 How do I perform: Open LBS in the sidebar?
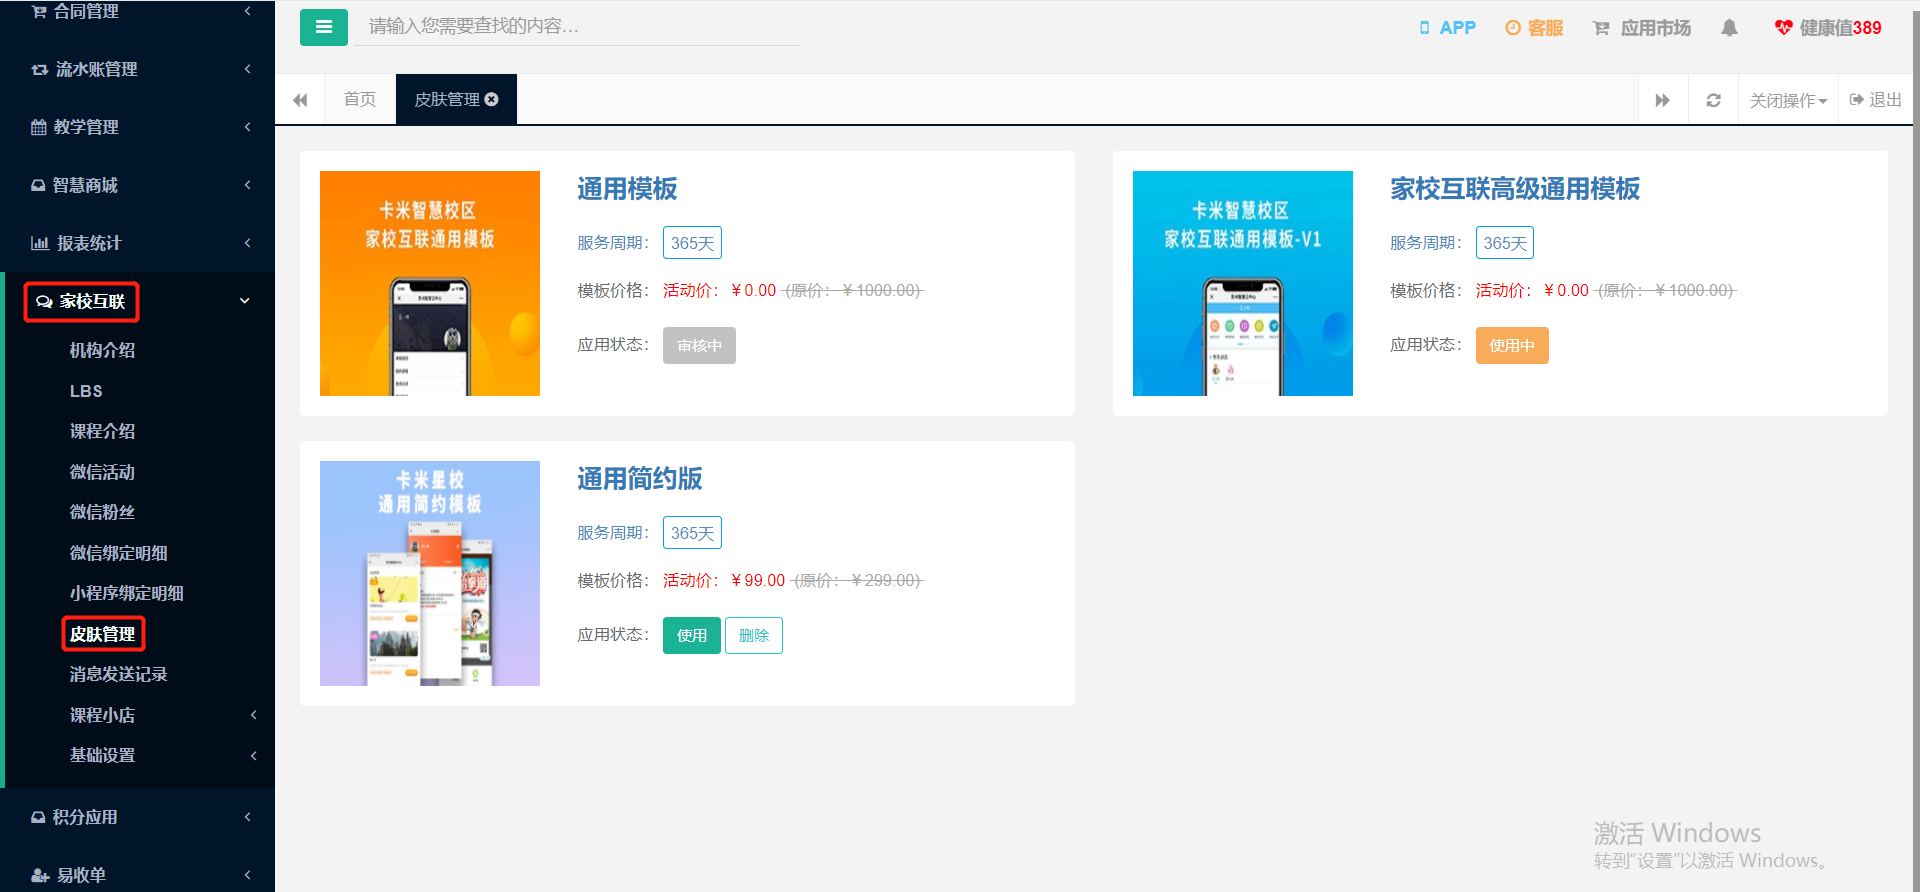pyautogui.click(x=86, y=391)
